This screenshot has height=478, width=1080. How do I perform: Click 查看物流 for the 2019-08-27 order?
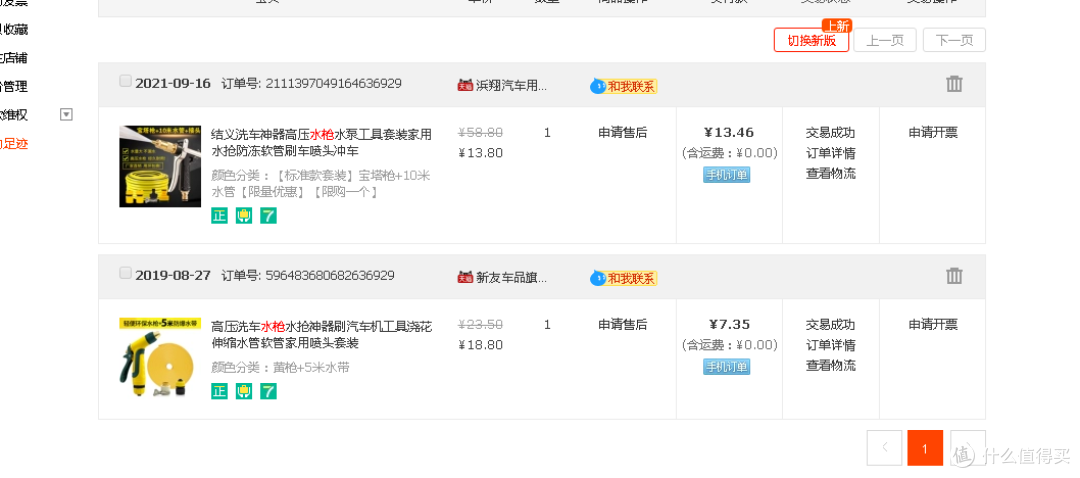(831, 366)
